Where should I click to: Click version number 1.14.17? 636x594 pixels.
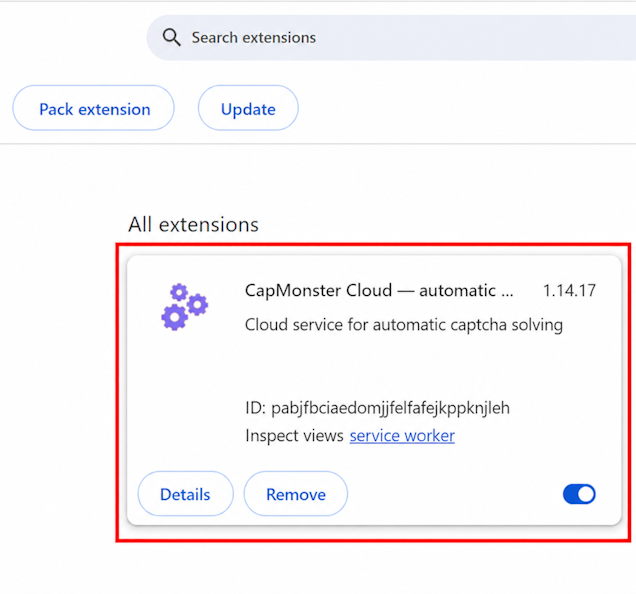pos(569,291)
